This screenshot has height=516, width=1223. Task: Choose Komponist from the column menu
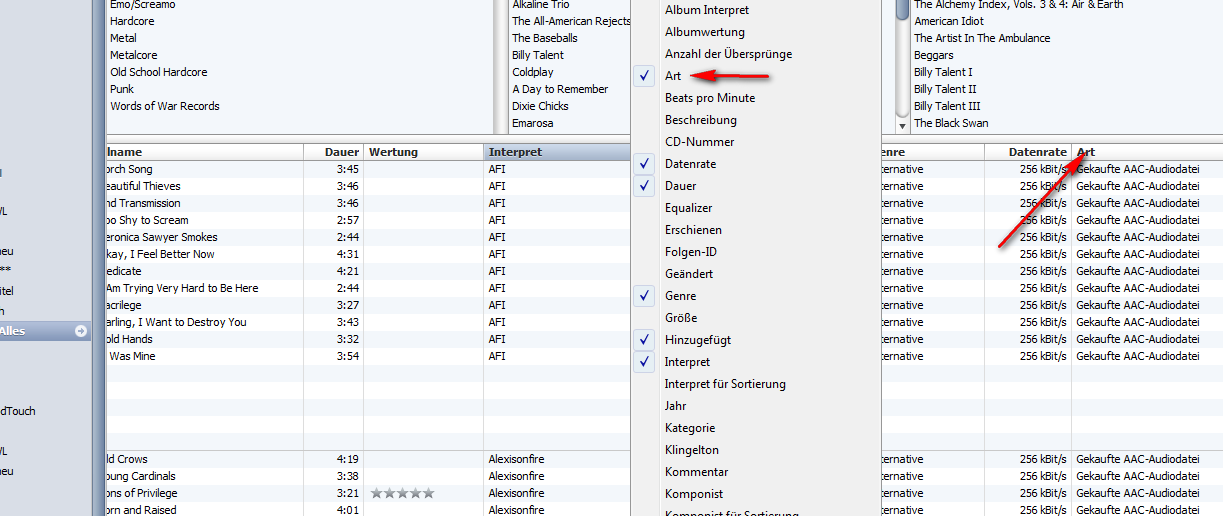(693, 494)
